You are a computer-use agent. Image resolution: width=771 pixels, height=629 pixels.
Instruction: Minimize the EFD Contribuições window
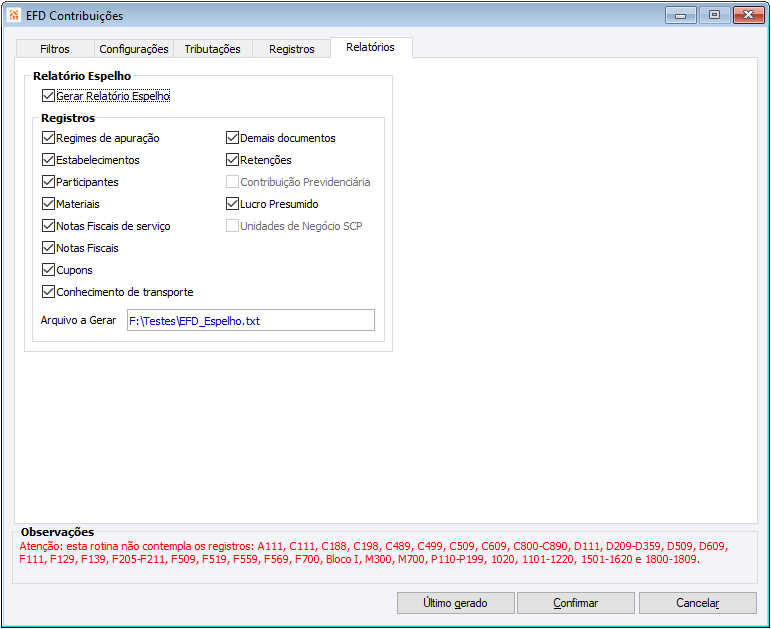pos(681,15)
